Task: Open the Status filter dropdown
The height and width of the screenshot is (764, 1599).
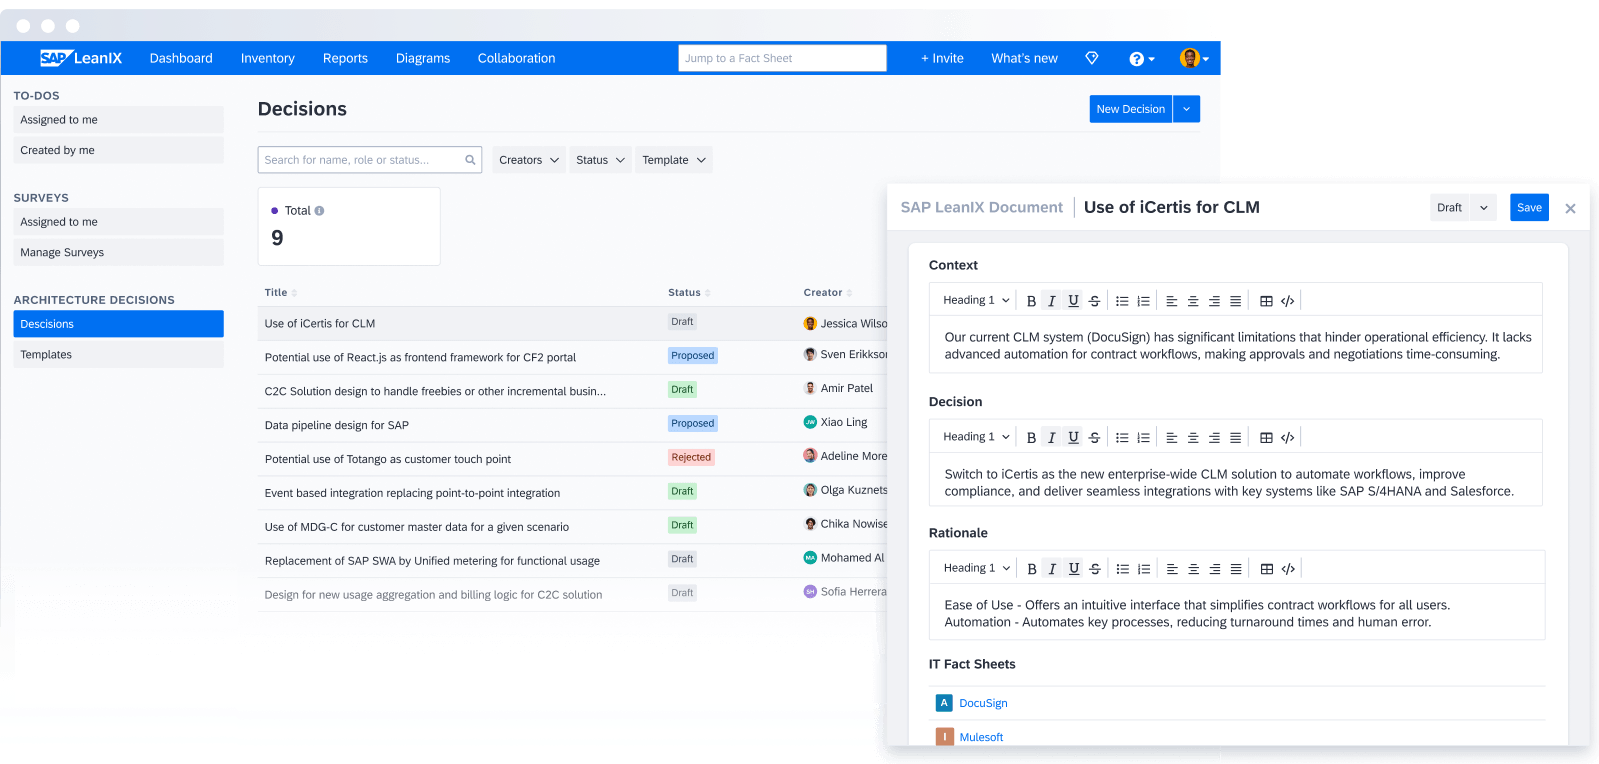Action: pyautogui.click(x=600, y=160)
